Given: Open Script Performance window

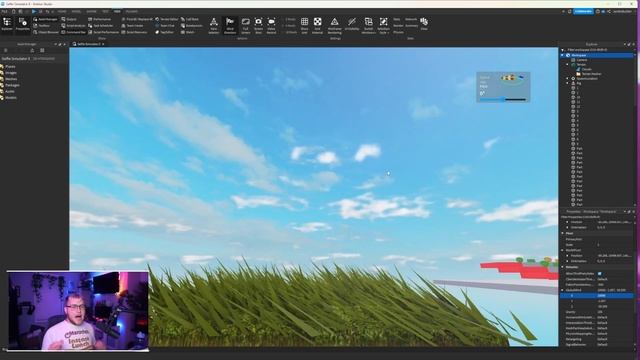Looking at the screenshot, I should tap(103, 32).
